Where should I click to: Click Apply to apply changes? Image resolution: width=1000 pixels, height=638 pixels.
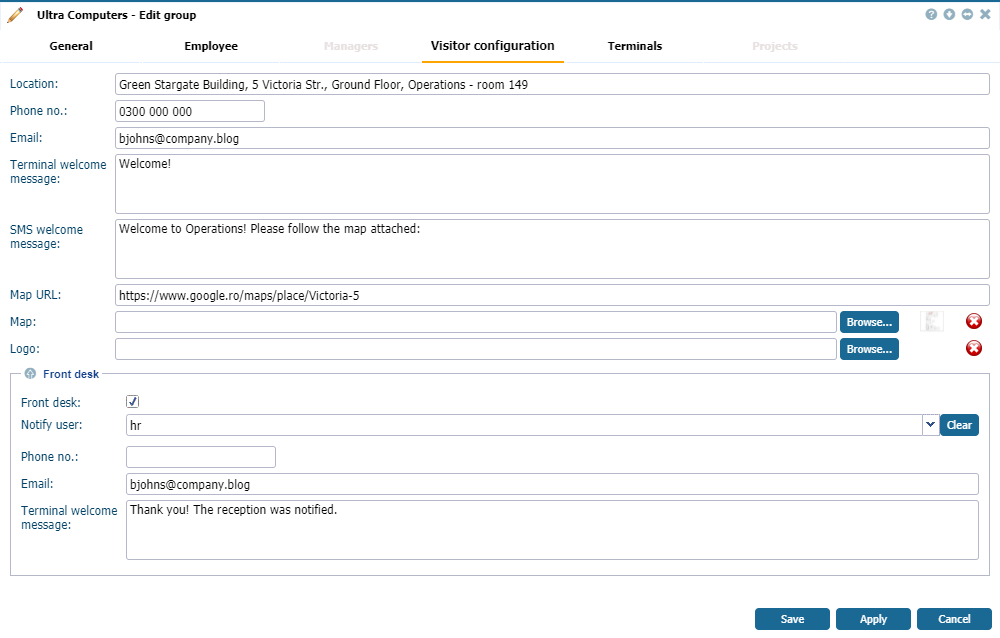[x=873, y=619]
